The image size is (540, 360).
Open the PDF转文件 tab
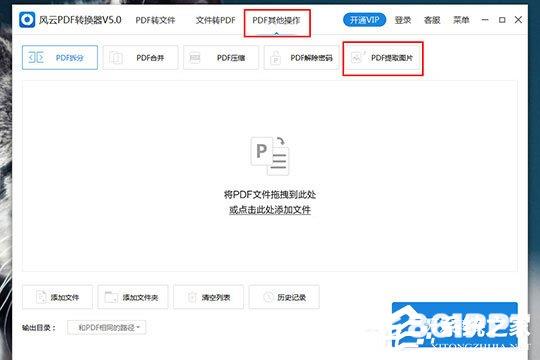click(155, 20)
